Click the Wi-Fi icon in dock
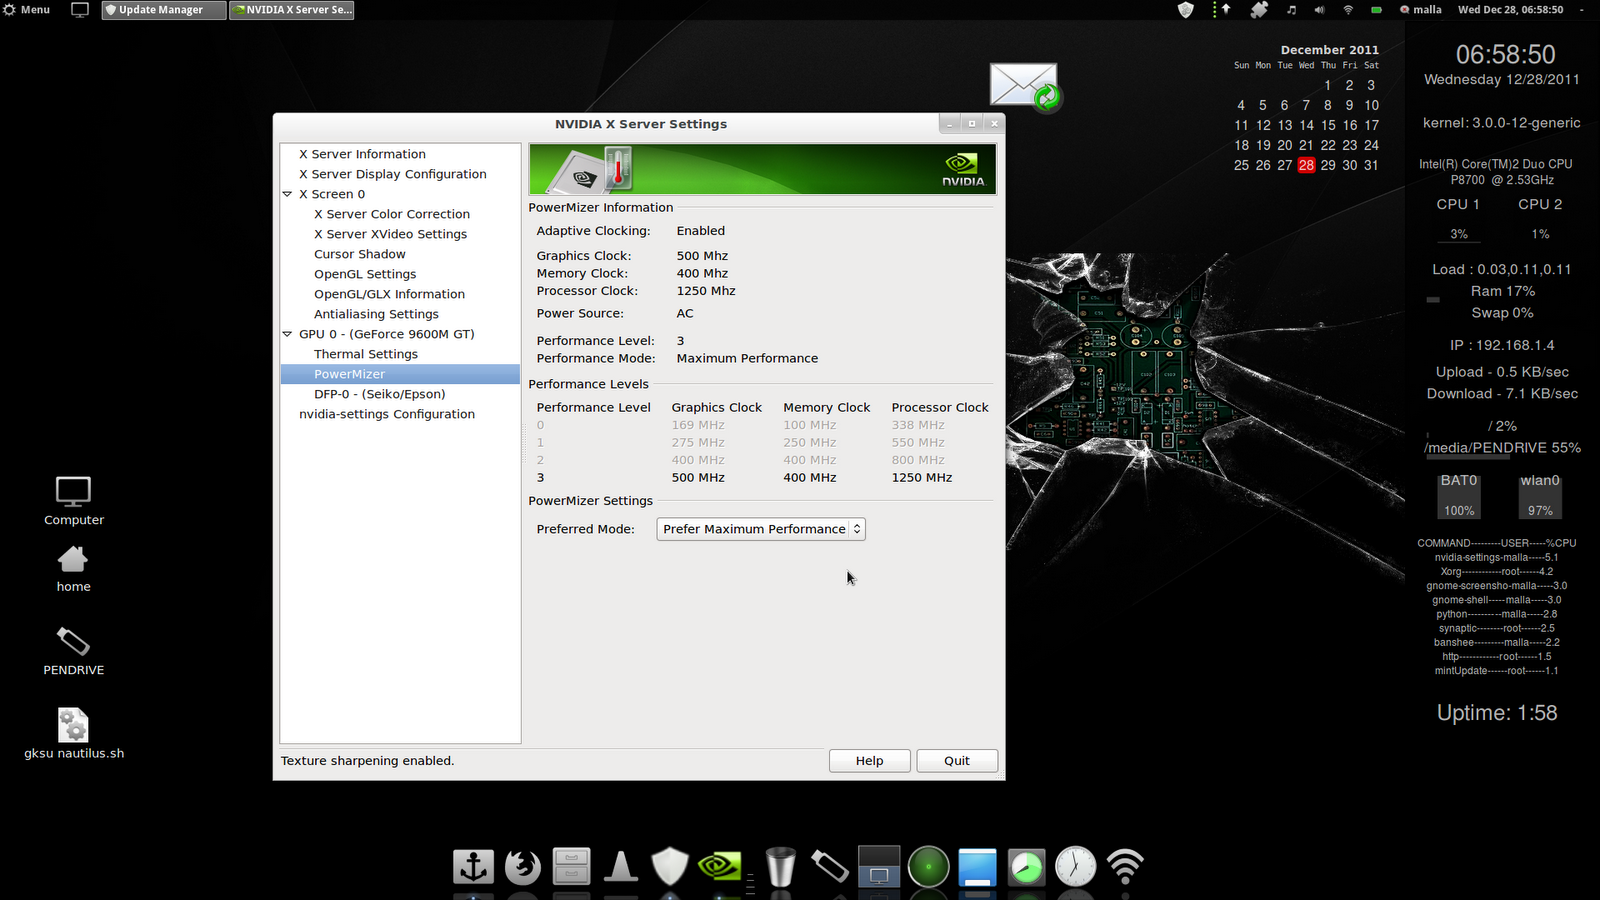 (x=1125, y=866)
